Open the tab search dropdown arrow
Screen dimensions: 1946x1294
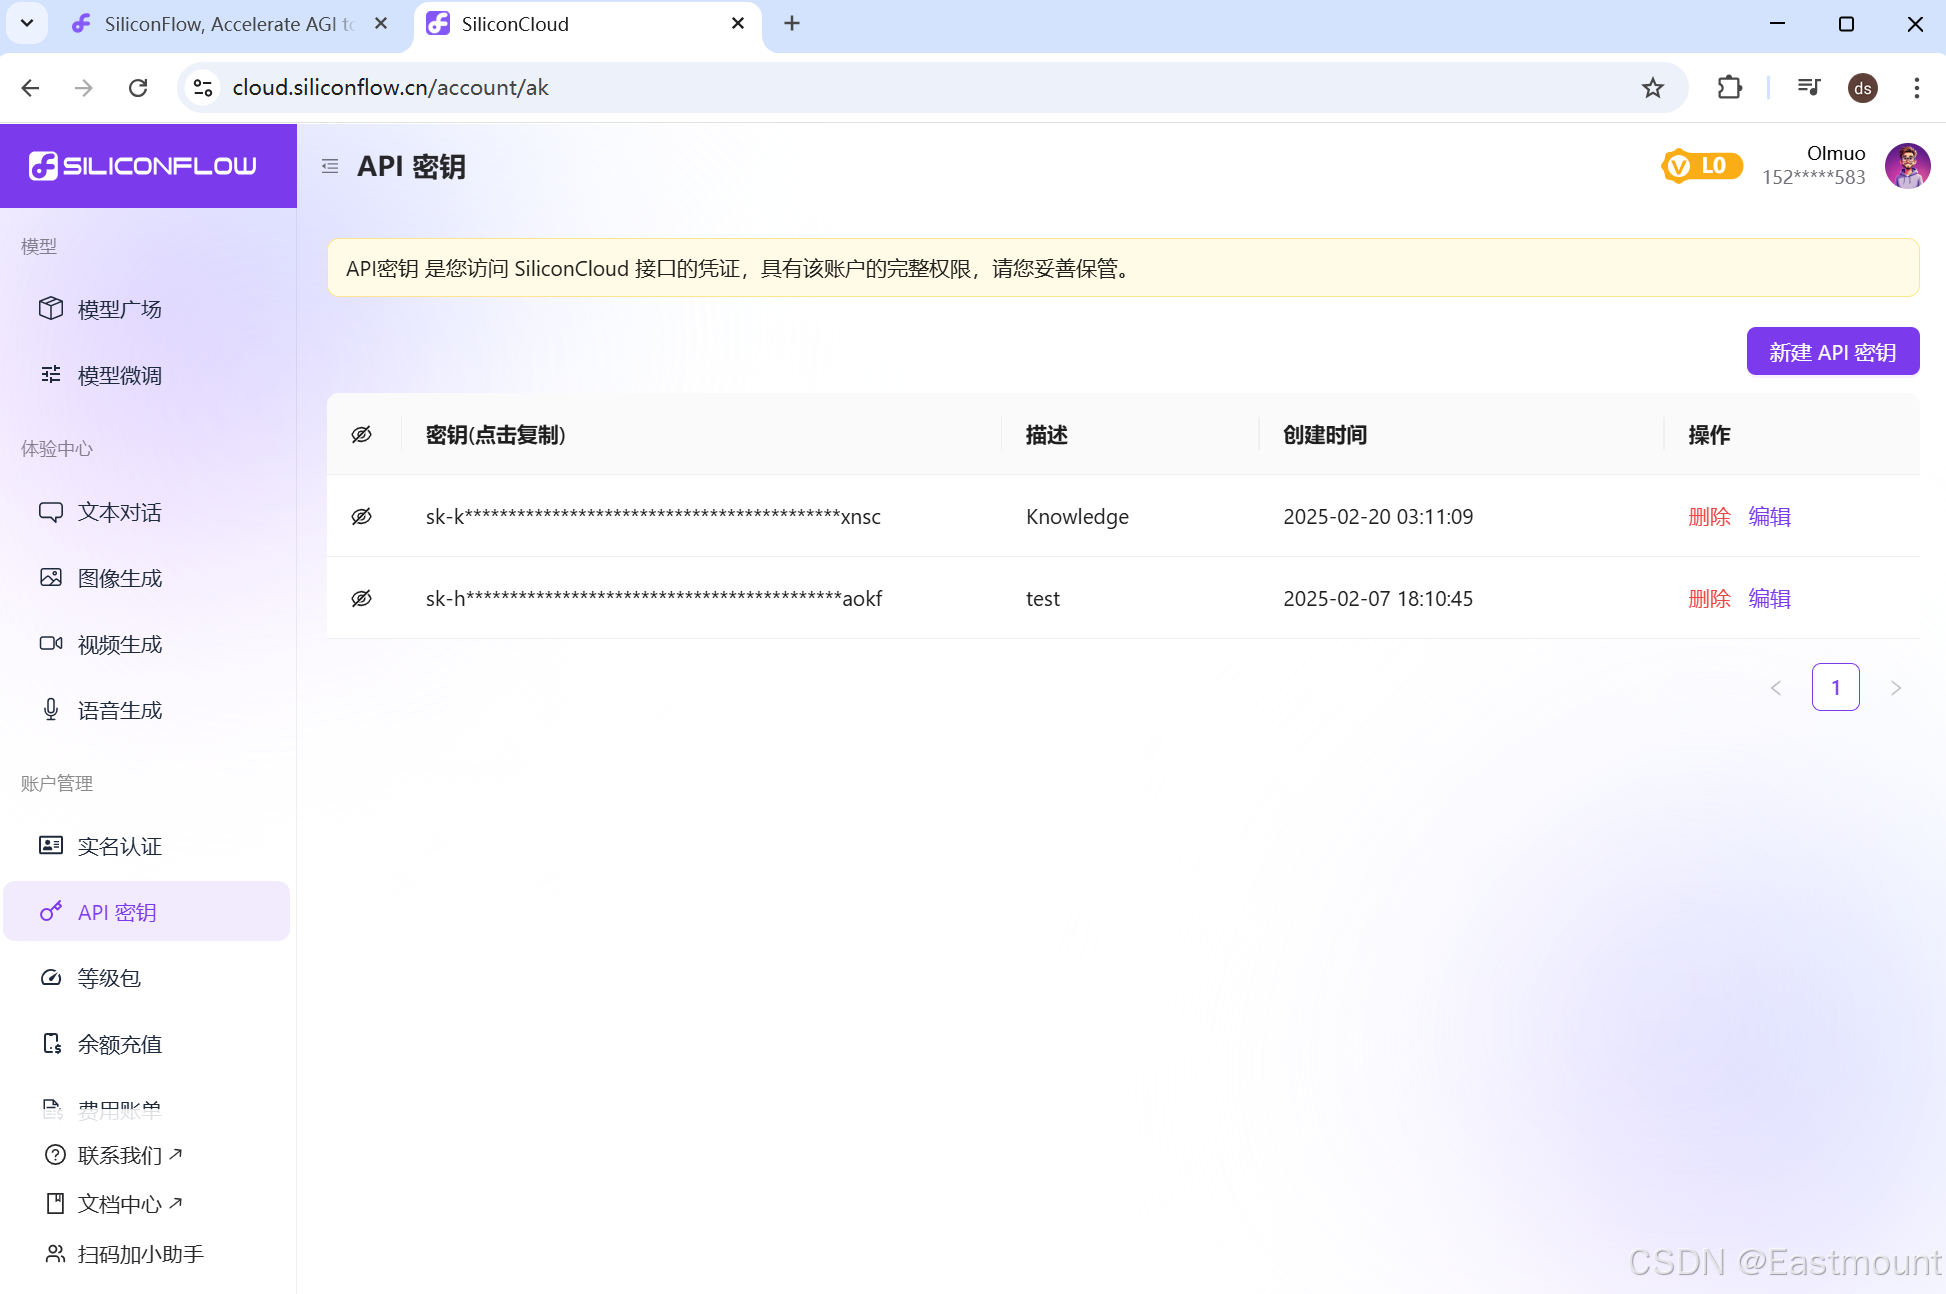pyautogui.click(x=27, y=23)
